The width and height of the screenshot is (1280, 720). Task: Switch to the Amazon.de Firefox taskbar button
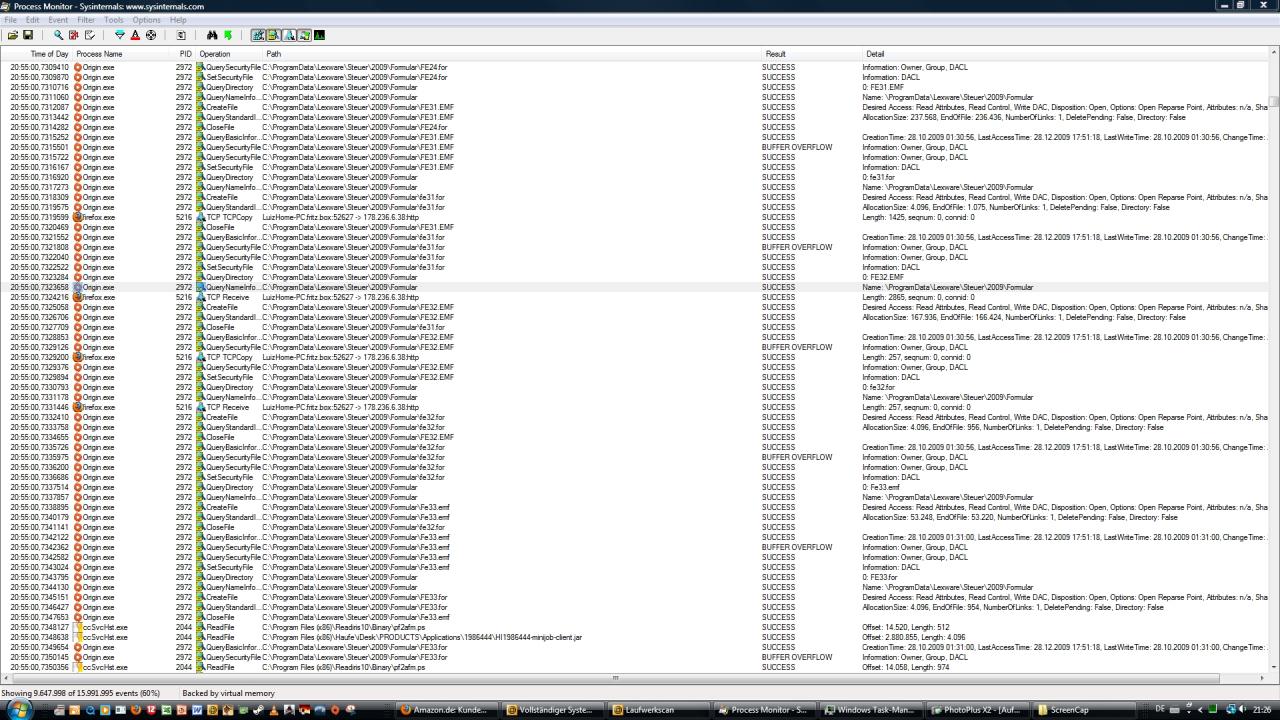pos(446,710)
